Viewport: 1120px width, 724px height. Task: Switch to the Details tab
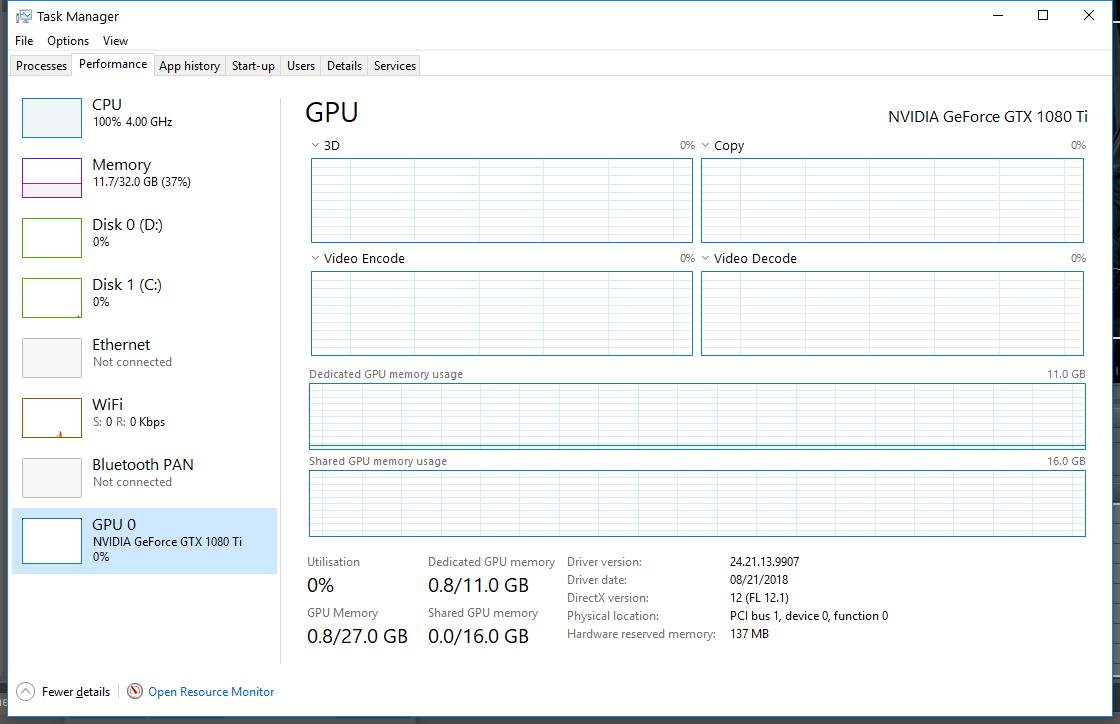click(344, 66)
